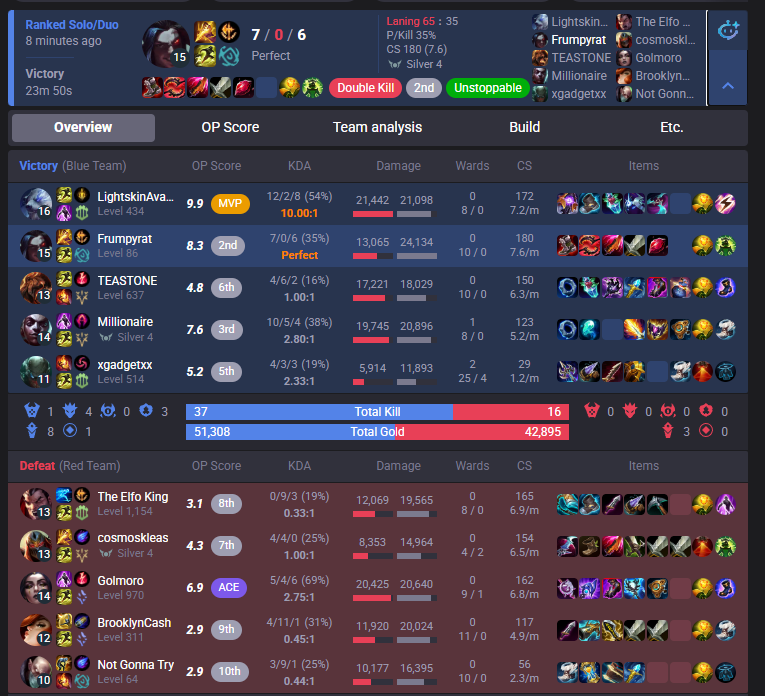Open TEASTONE profile in Blue Team table
765x696 pixels.
coord(127,280)
